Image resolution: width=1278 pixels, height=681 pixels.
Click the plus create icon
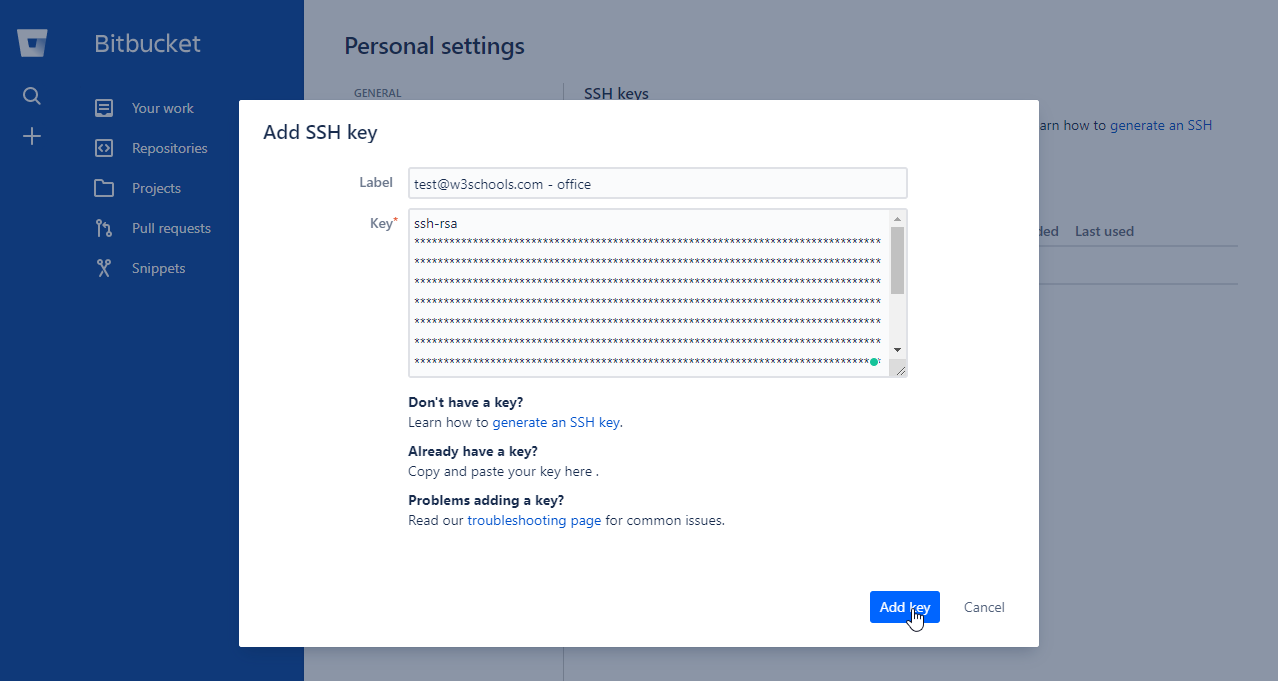pos(32,136)
